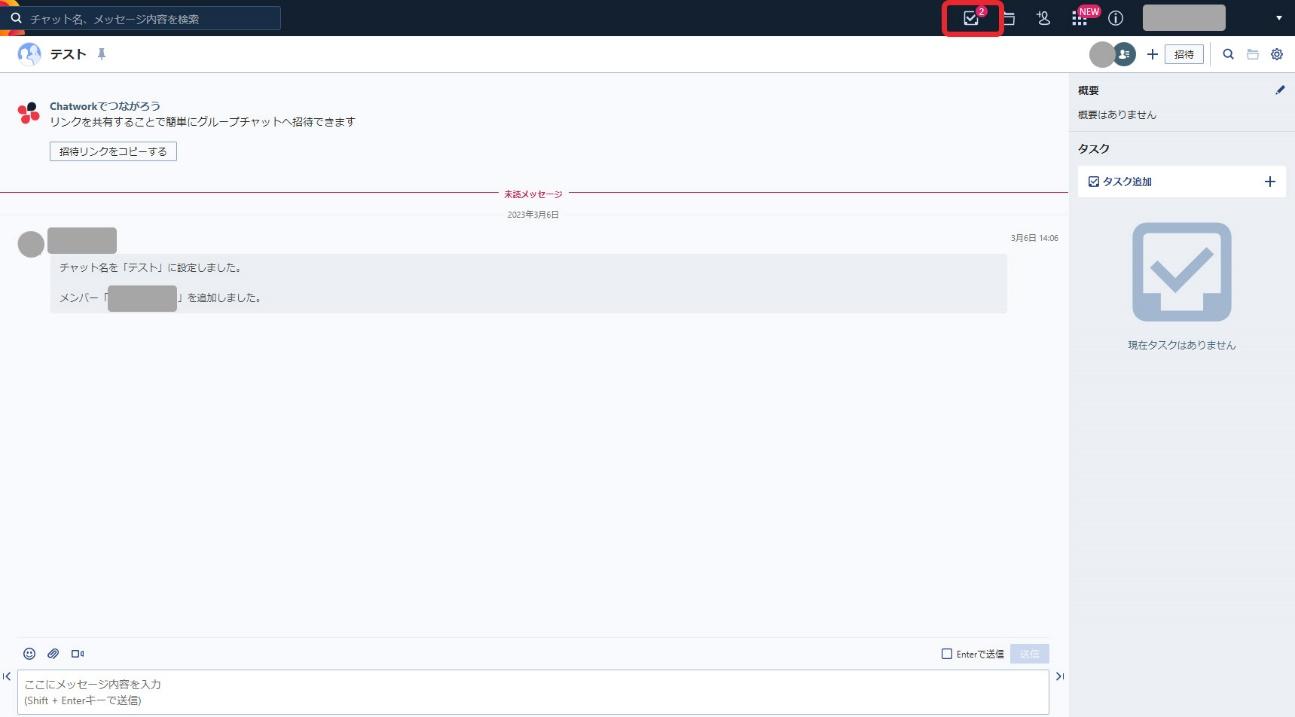Search messages in this chat via magnifier

coord(1228,54)
